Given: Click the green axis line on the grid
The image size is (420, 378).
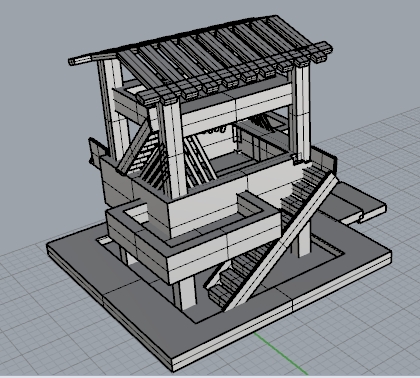Looking at the screenshot, I should 280,353.
